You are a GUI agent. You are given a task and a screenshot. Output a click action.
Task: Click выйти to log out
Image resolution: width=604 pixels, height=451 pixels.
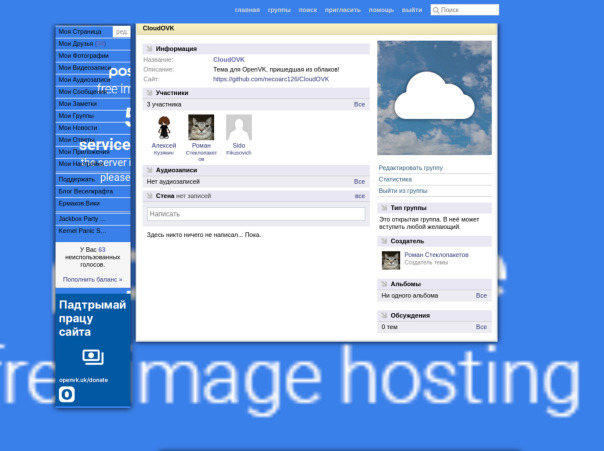point(412,10)
